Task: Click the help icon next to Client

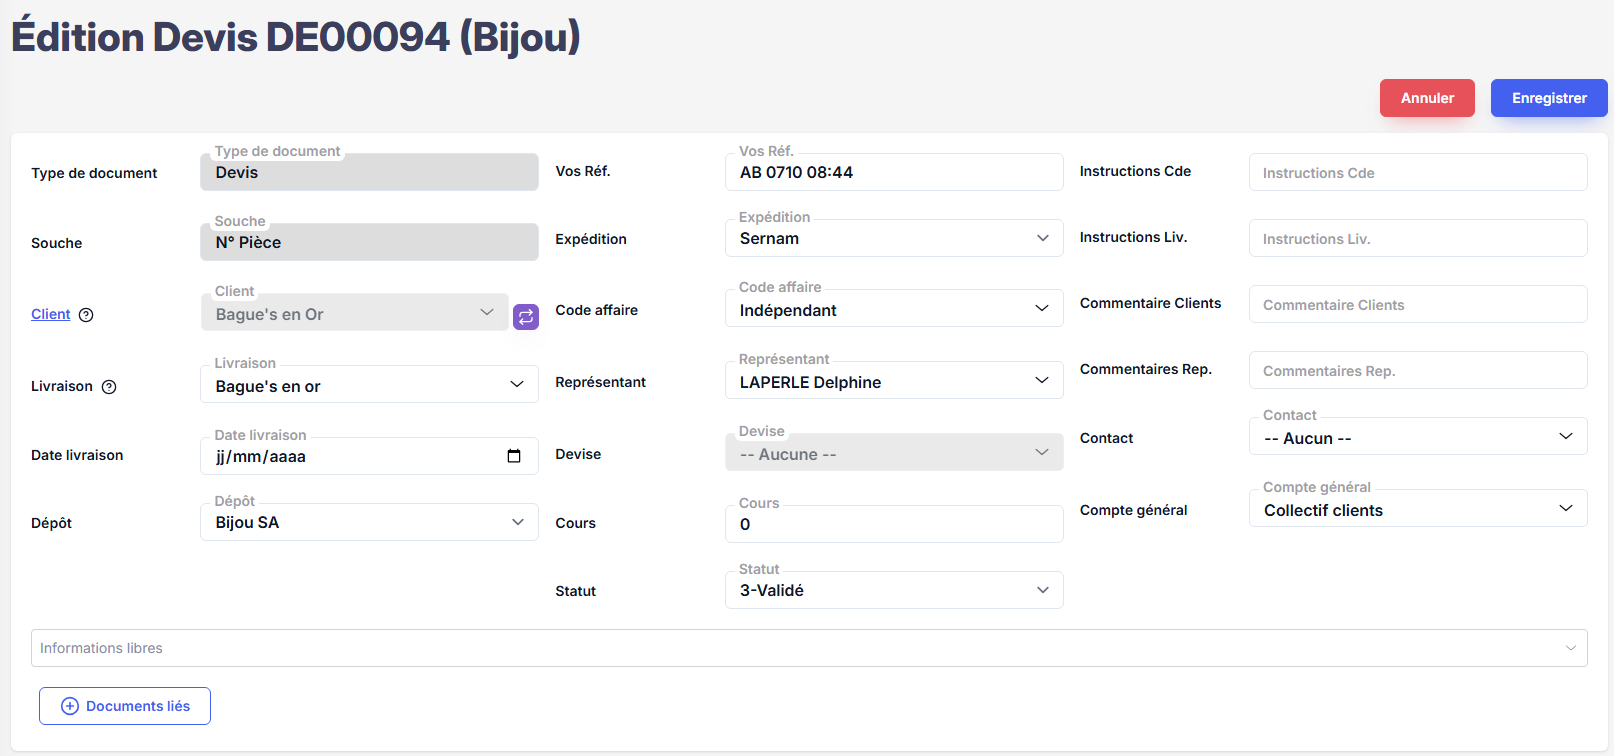Action: (x=86, y=315)
